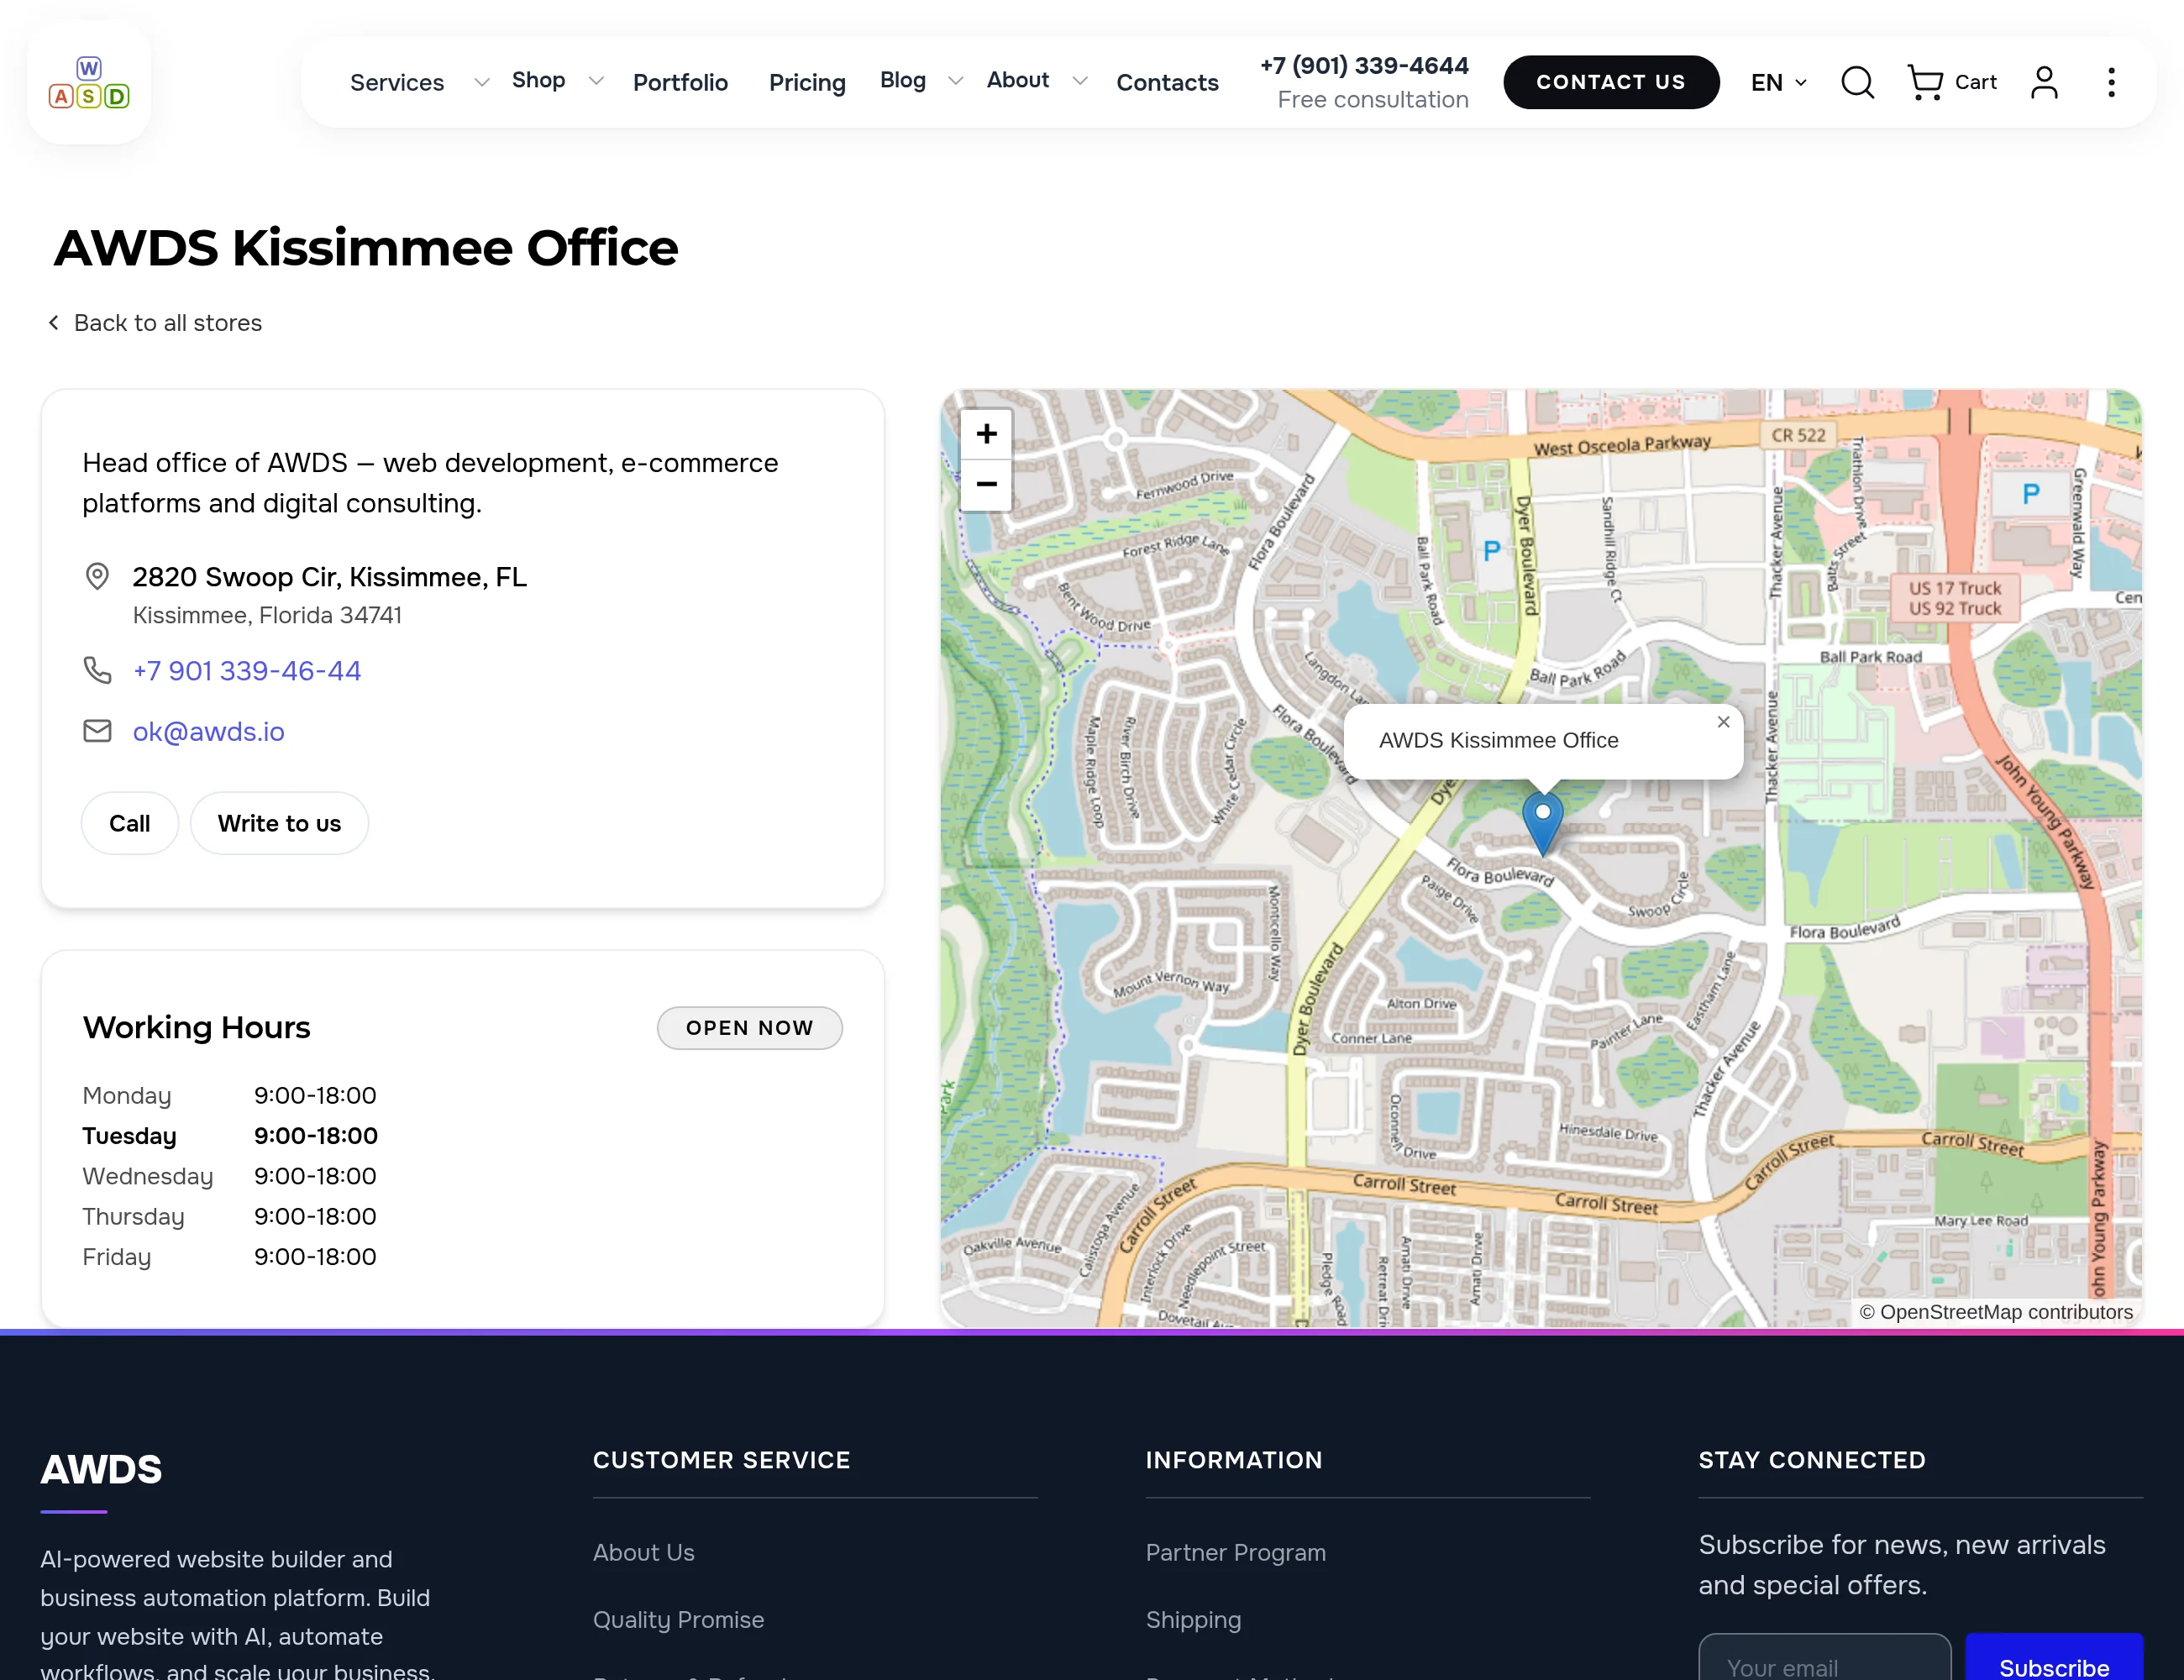Click the OpenStreetMap contributors attribution
Viewport: 2184px width, 1680px height.
[x=1996, y=1312]
